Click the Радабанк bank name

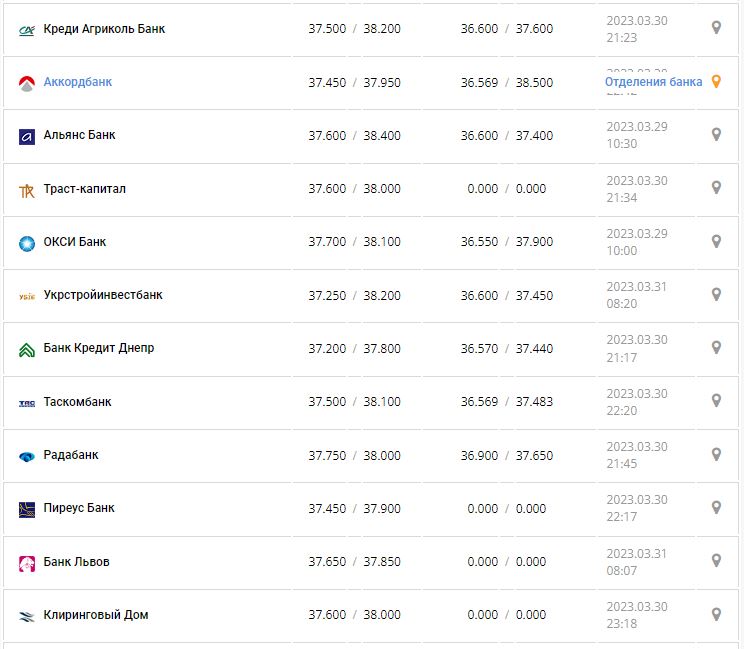pyautogui.click(x=71, y=455)
